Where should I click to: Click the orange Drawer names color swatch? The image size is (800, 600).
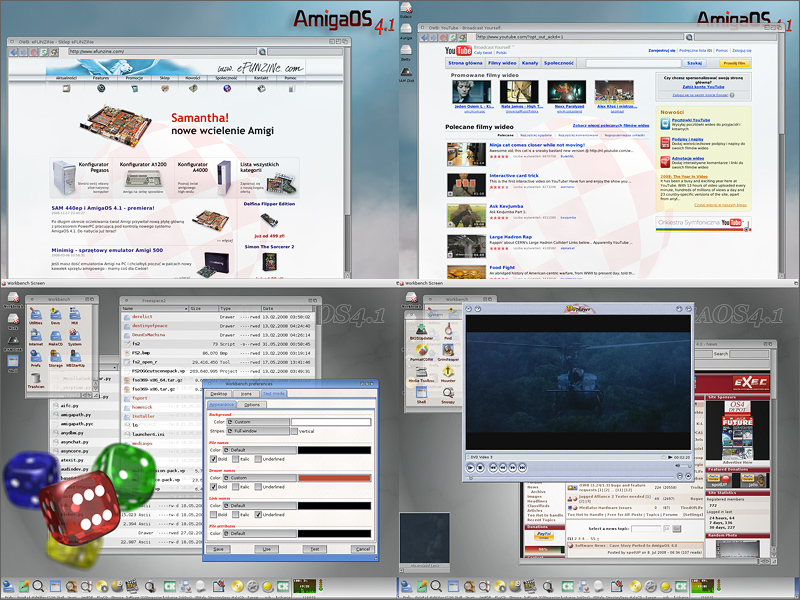point(334,478)
